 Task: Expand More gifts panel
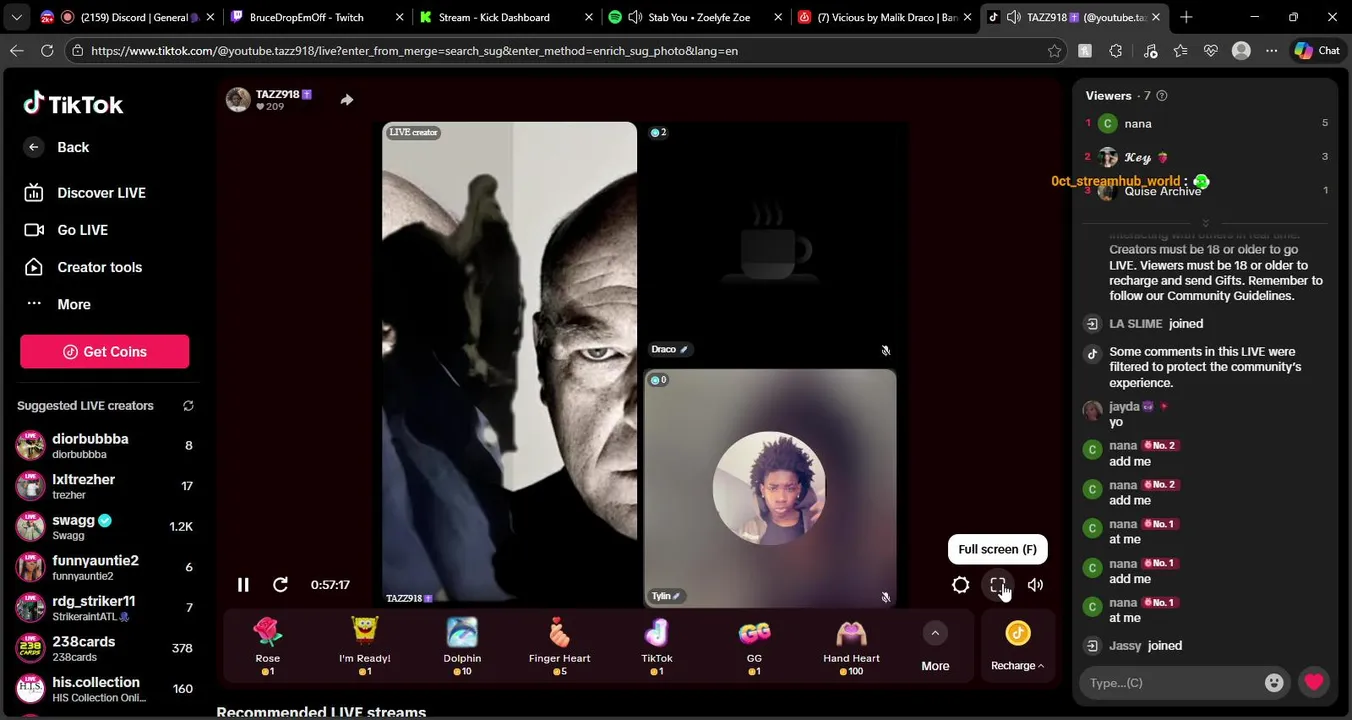pyautogui.click(x=935, y=647)
